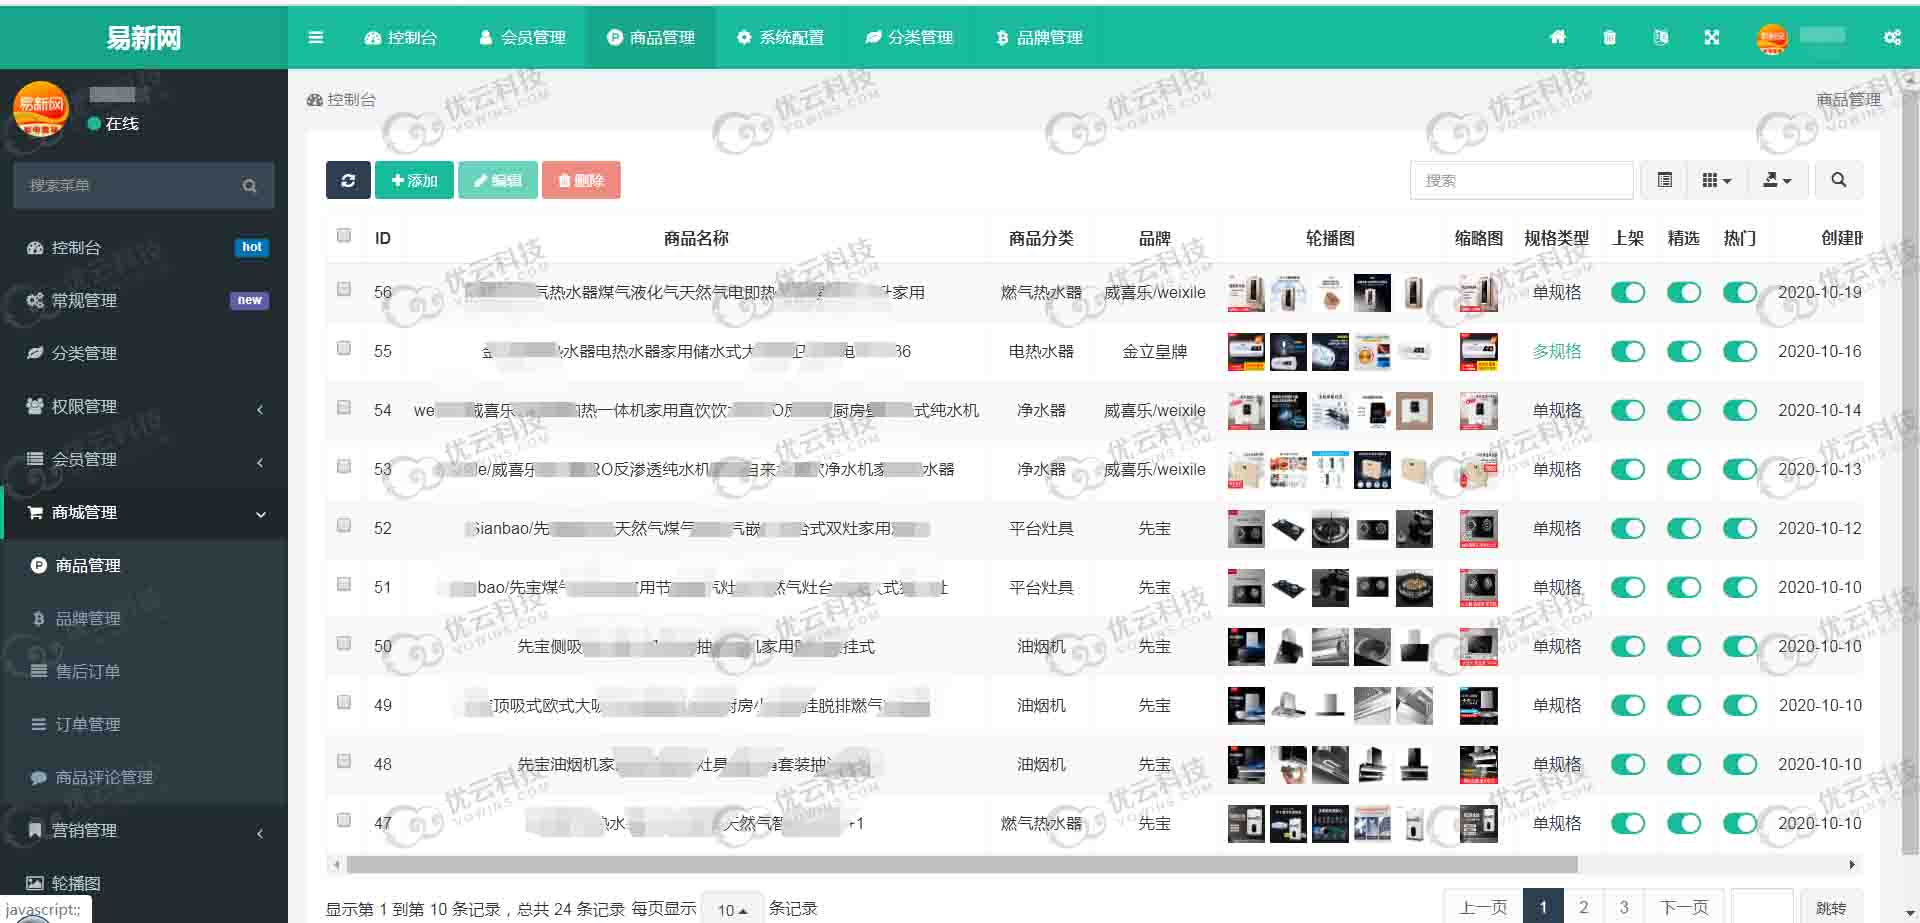Click the 添加 add button
Image resolution: width=1920 pixels, height=923 pixels.
[414, 180]
